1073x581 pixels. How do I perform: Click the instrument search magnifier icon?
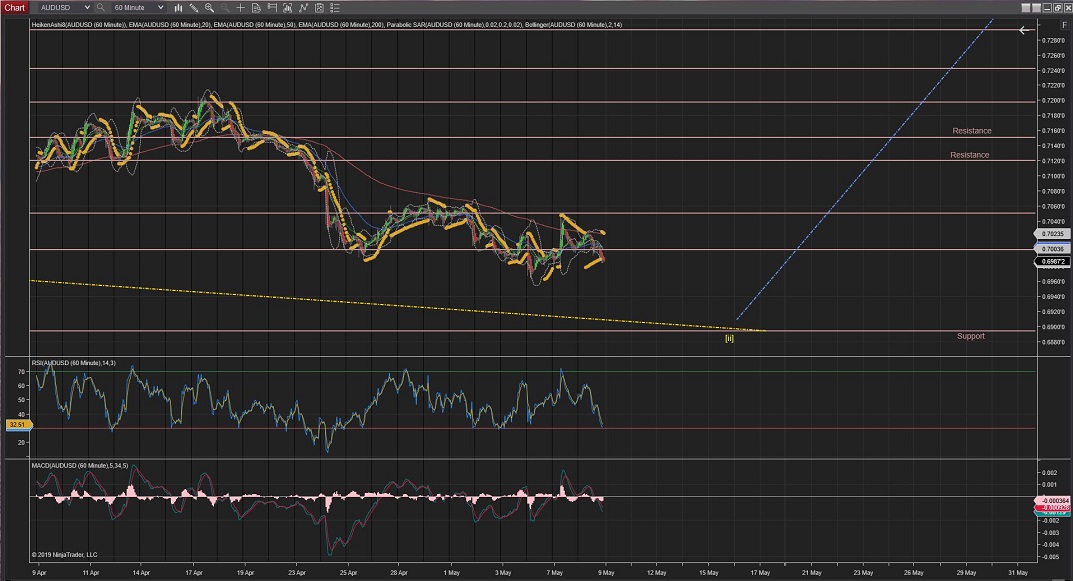click(100, 7)
